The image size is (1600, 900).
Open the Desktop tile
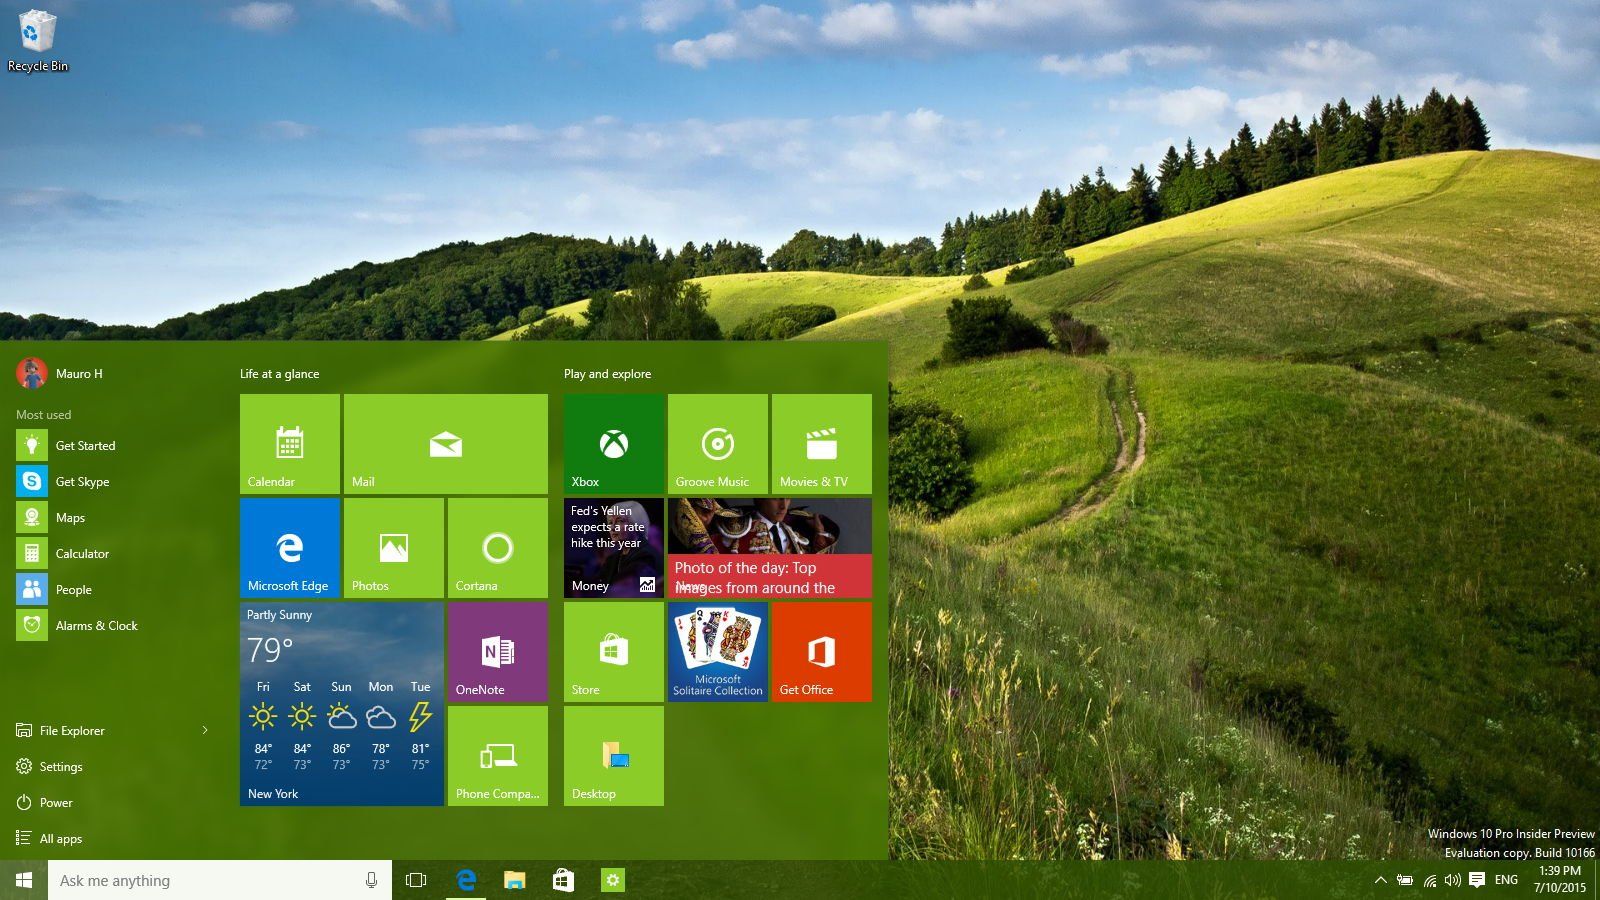[614, 756]
